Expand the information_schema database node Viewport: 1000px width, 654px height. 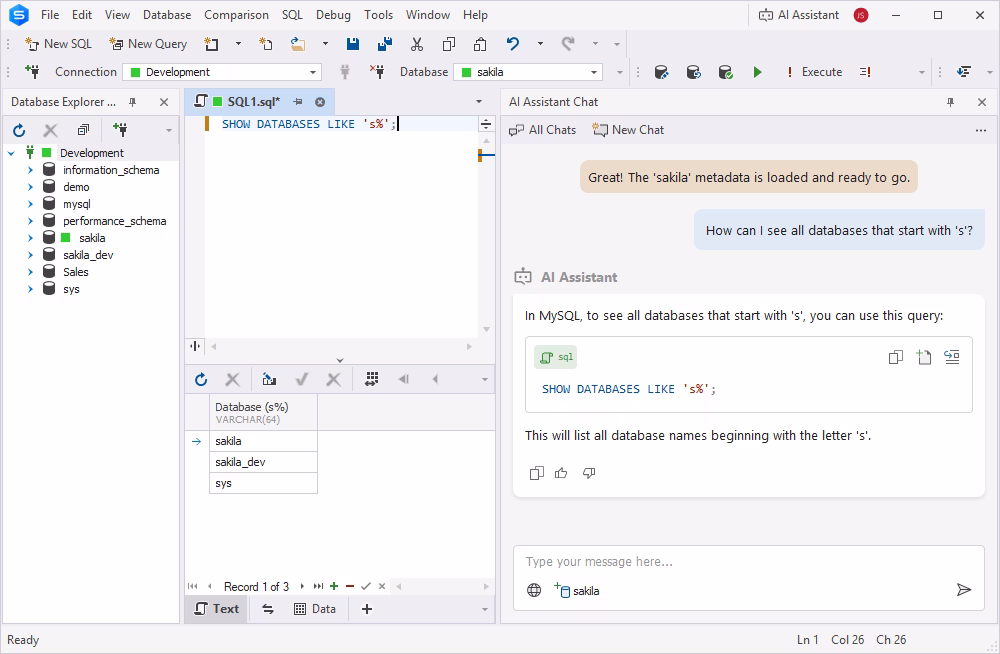click(x=31, y=170)
